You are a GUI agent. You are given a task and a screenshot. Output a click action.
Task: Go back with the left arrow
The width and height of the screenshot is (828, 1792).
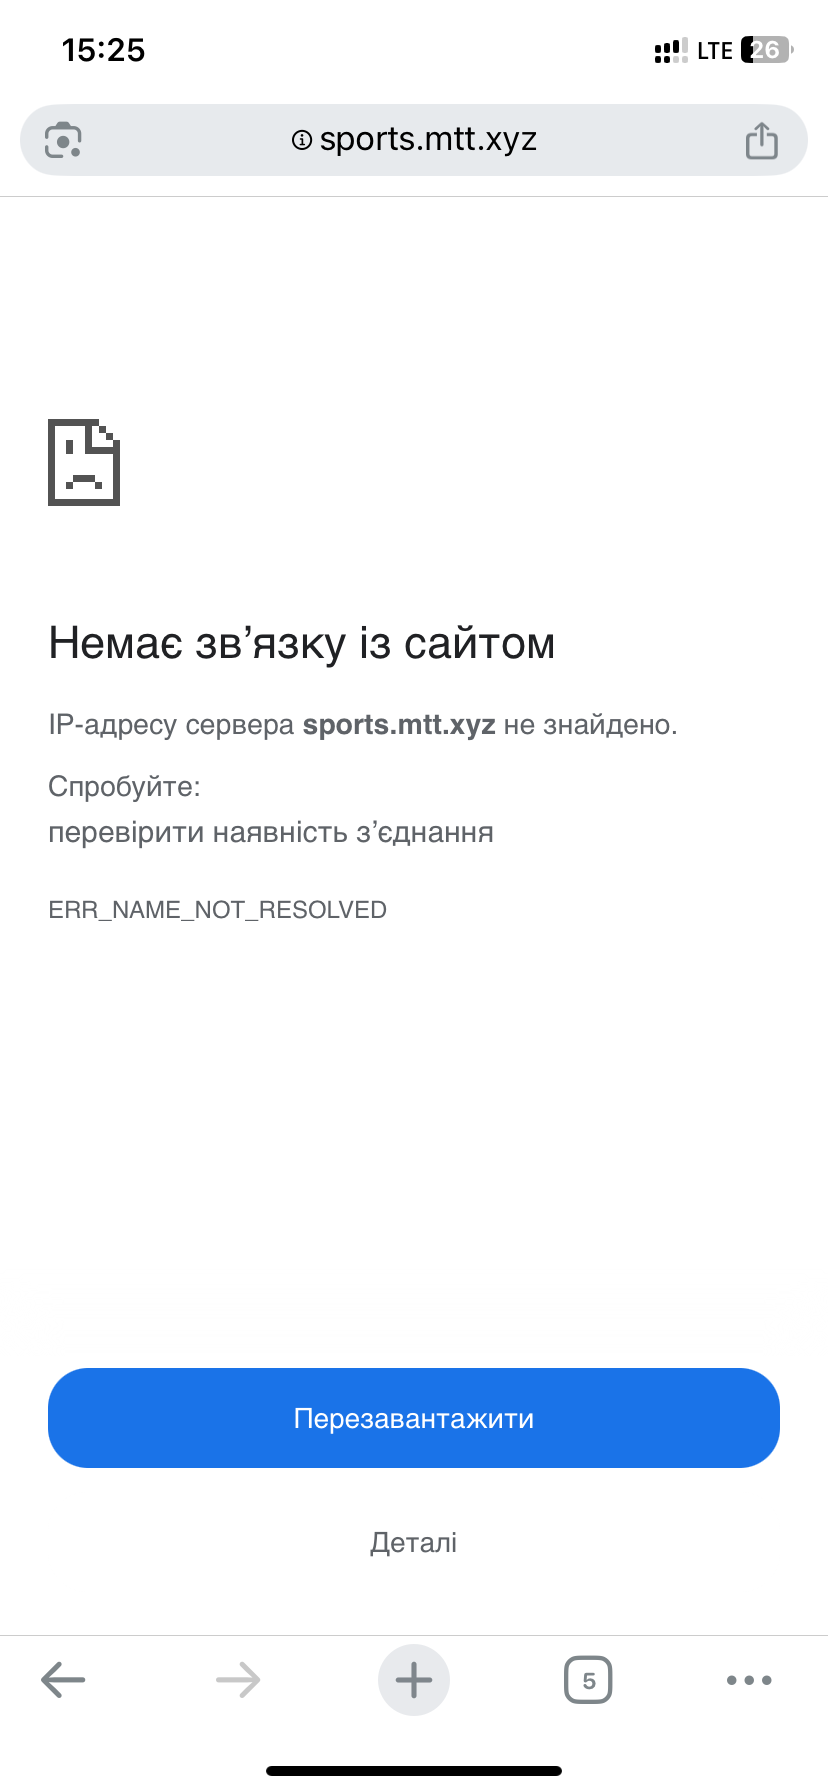63,1680
